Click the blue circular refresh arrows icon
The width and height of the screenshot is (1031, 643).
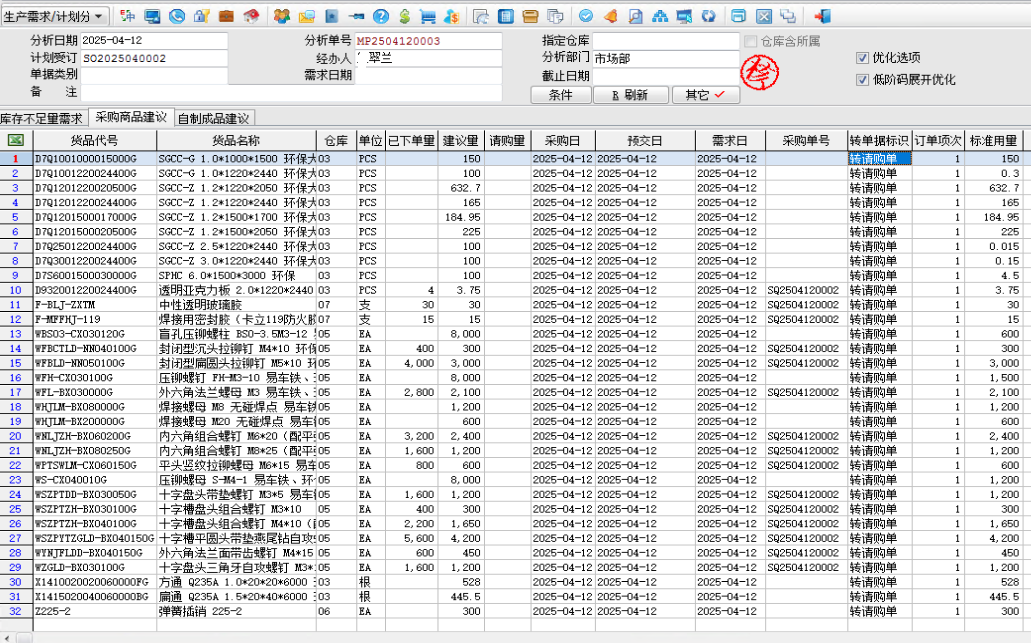tap(708, 16)
